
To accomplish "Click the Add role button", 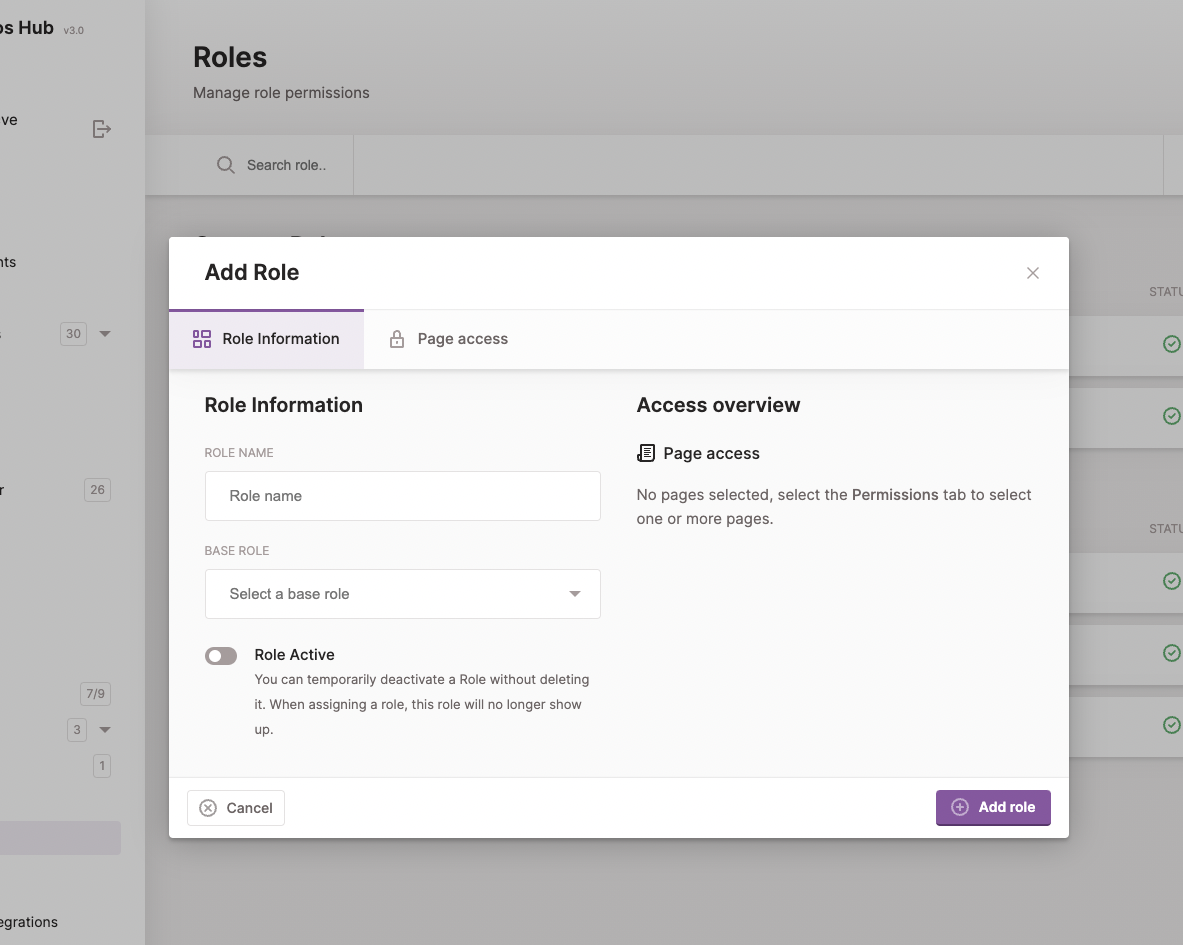I will point(993,807).
